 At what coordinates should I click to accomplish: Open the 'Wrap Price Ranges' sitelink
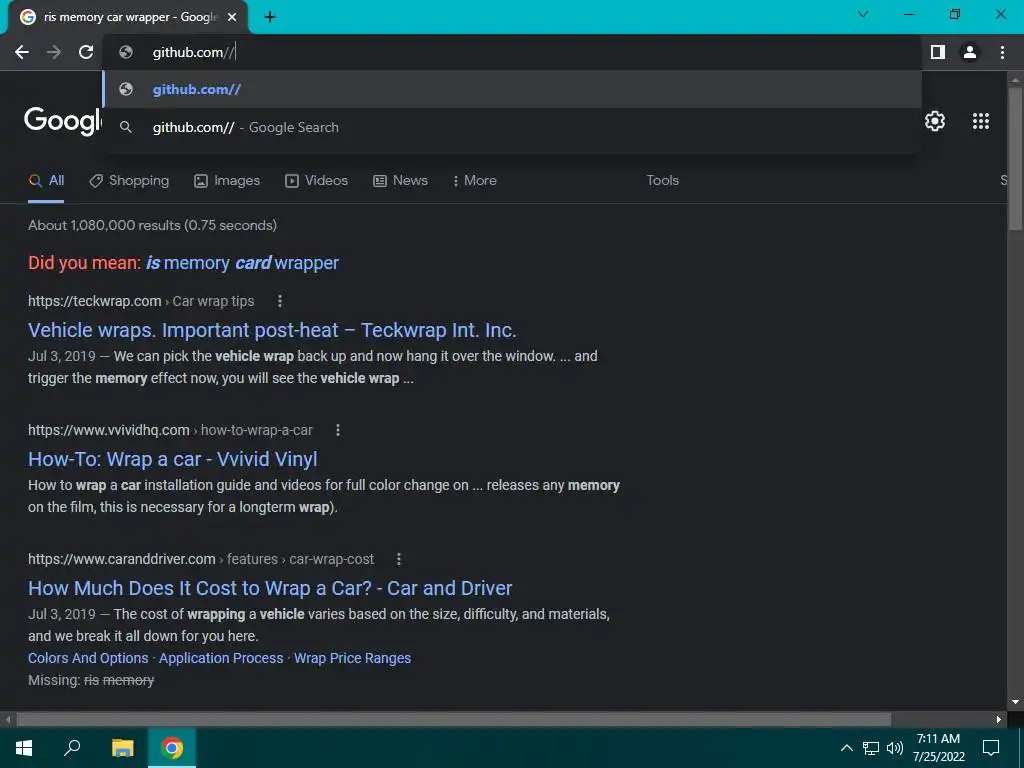(x=353, y=658)
